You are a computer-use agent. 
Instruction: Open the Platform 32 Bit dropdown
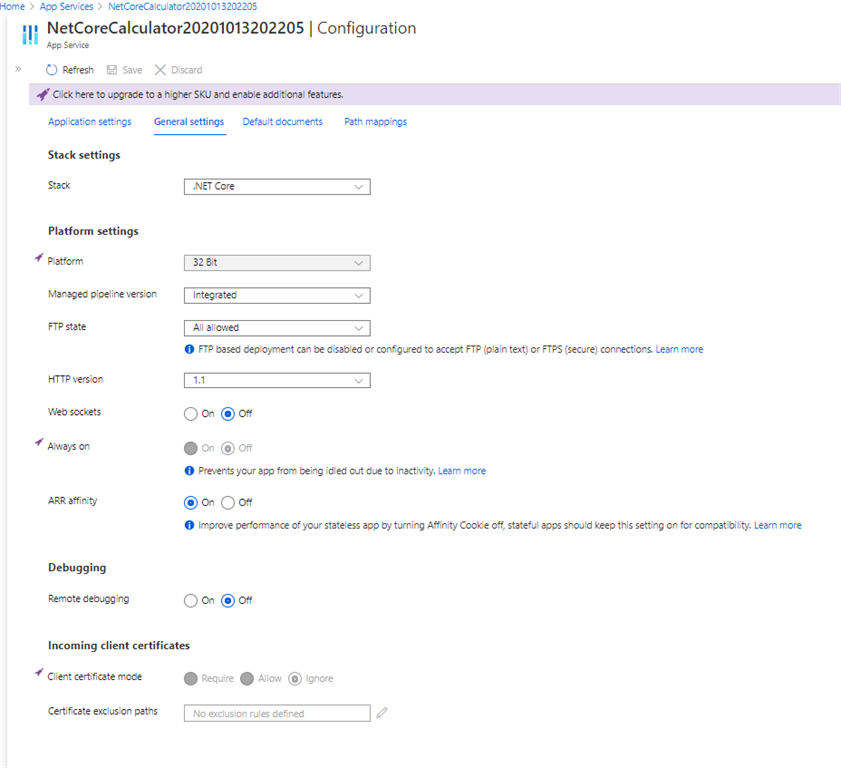pyautogui.click(x=277, y=263)
